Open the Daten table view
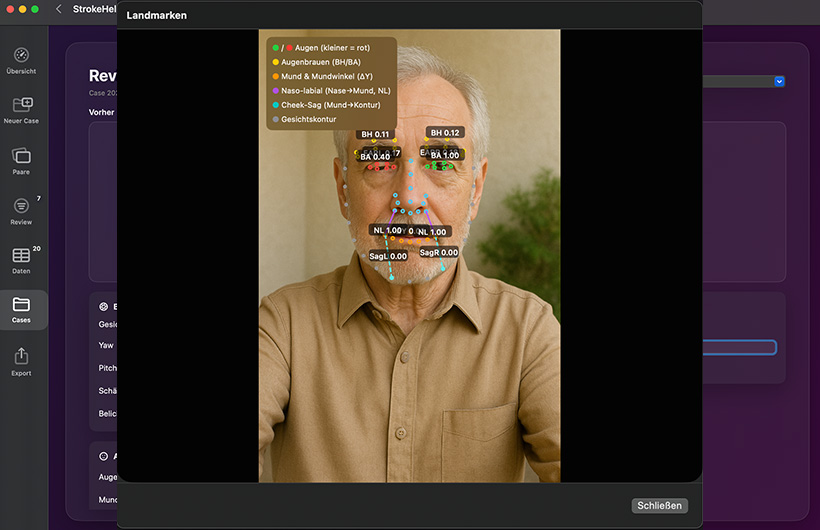This screenshot has height=530, width=820. pos(22,257)
